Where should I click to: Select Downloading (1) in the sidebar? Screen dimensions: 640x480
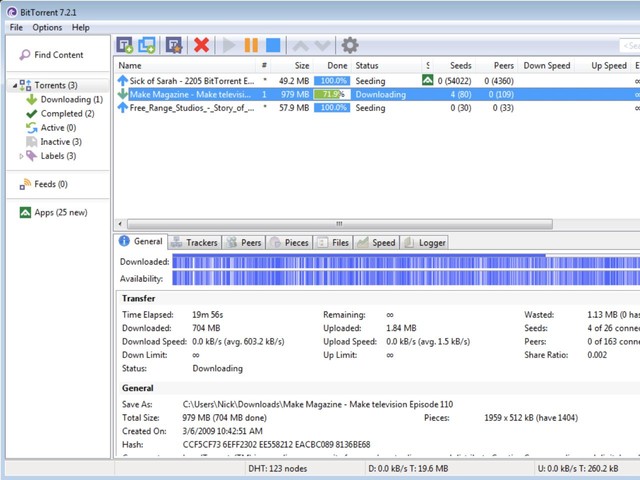tap(71, 100)
